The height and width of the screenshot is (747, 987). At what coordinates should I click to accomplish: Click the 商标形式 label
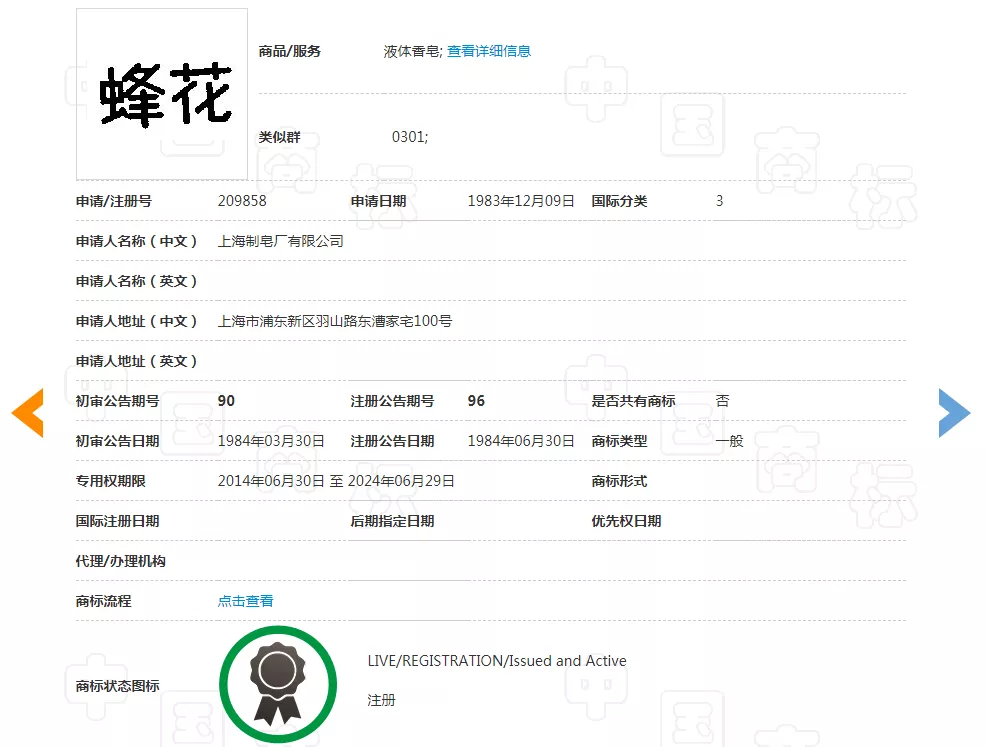[619, 481]
